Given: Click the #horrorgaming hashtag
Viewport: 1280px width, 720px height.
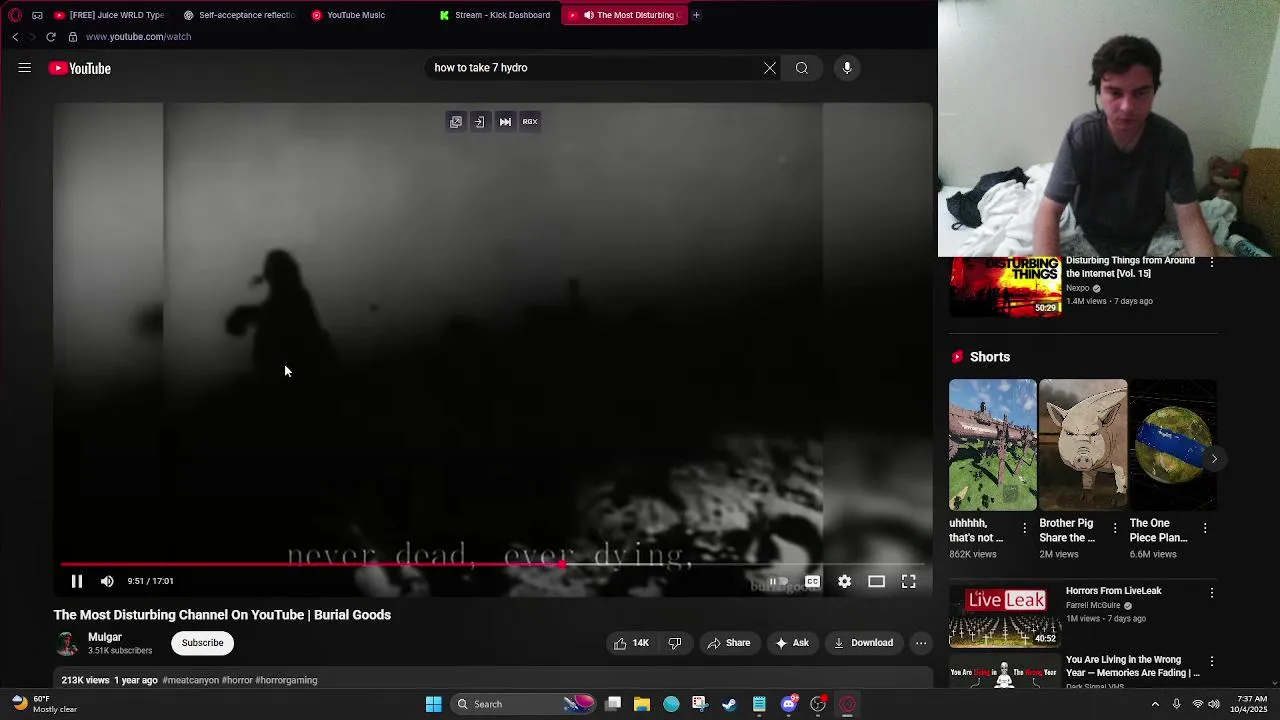Looking at the screenshot, I should (x=286, y=680).
